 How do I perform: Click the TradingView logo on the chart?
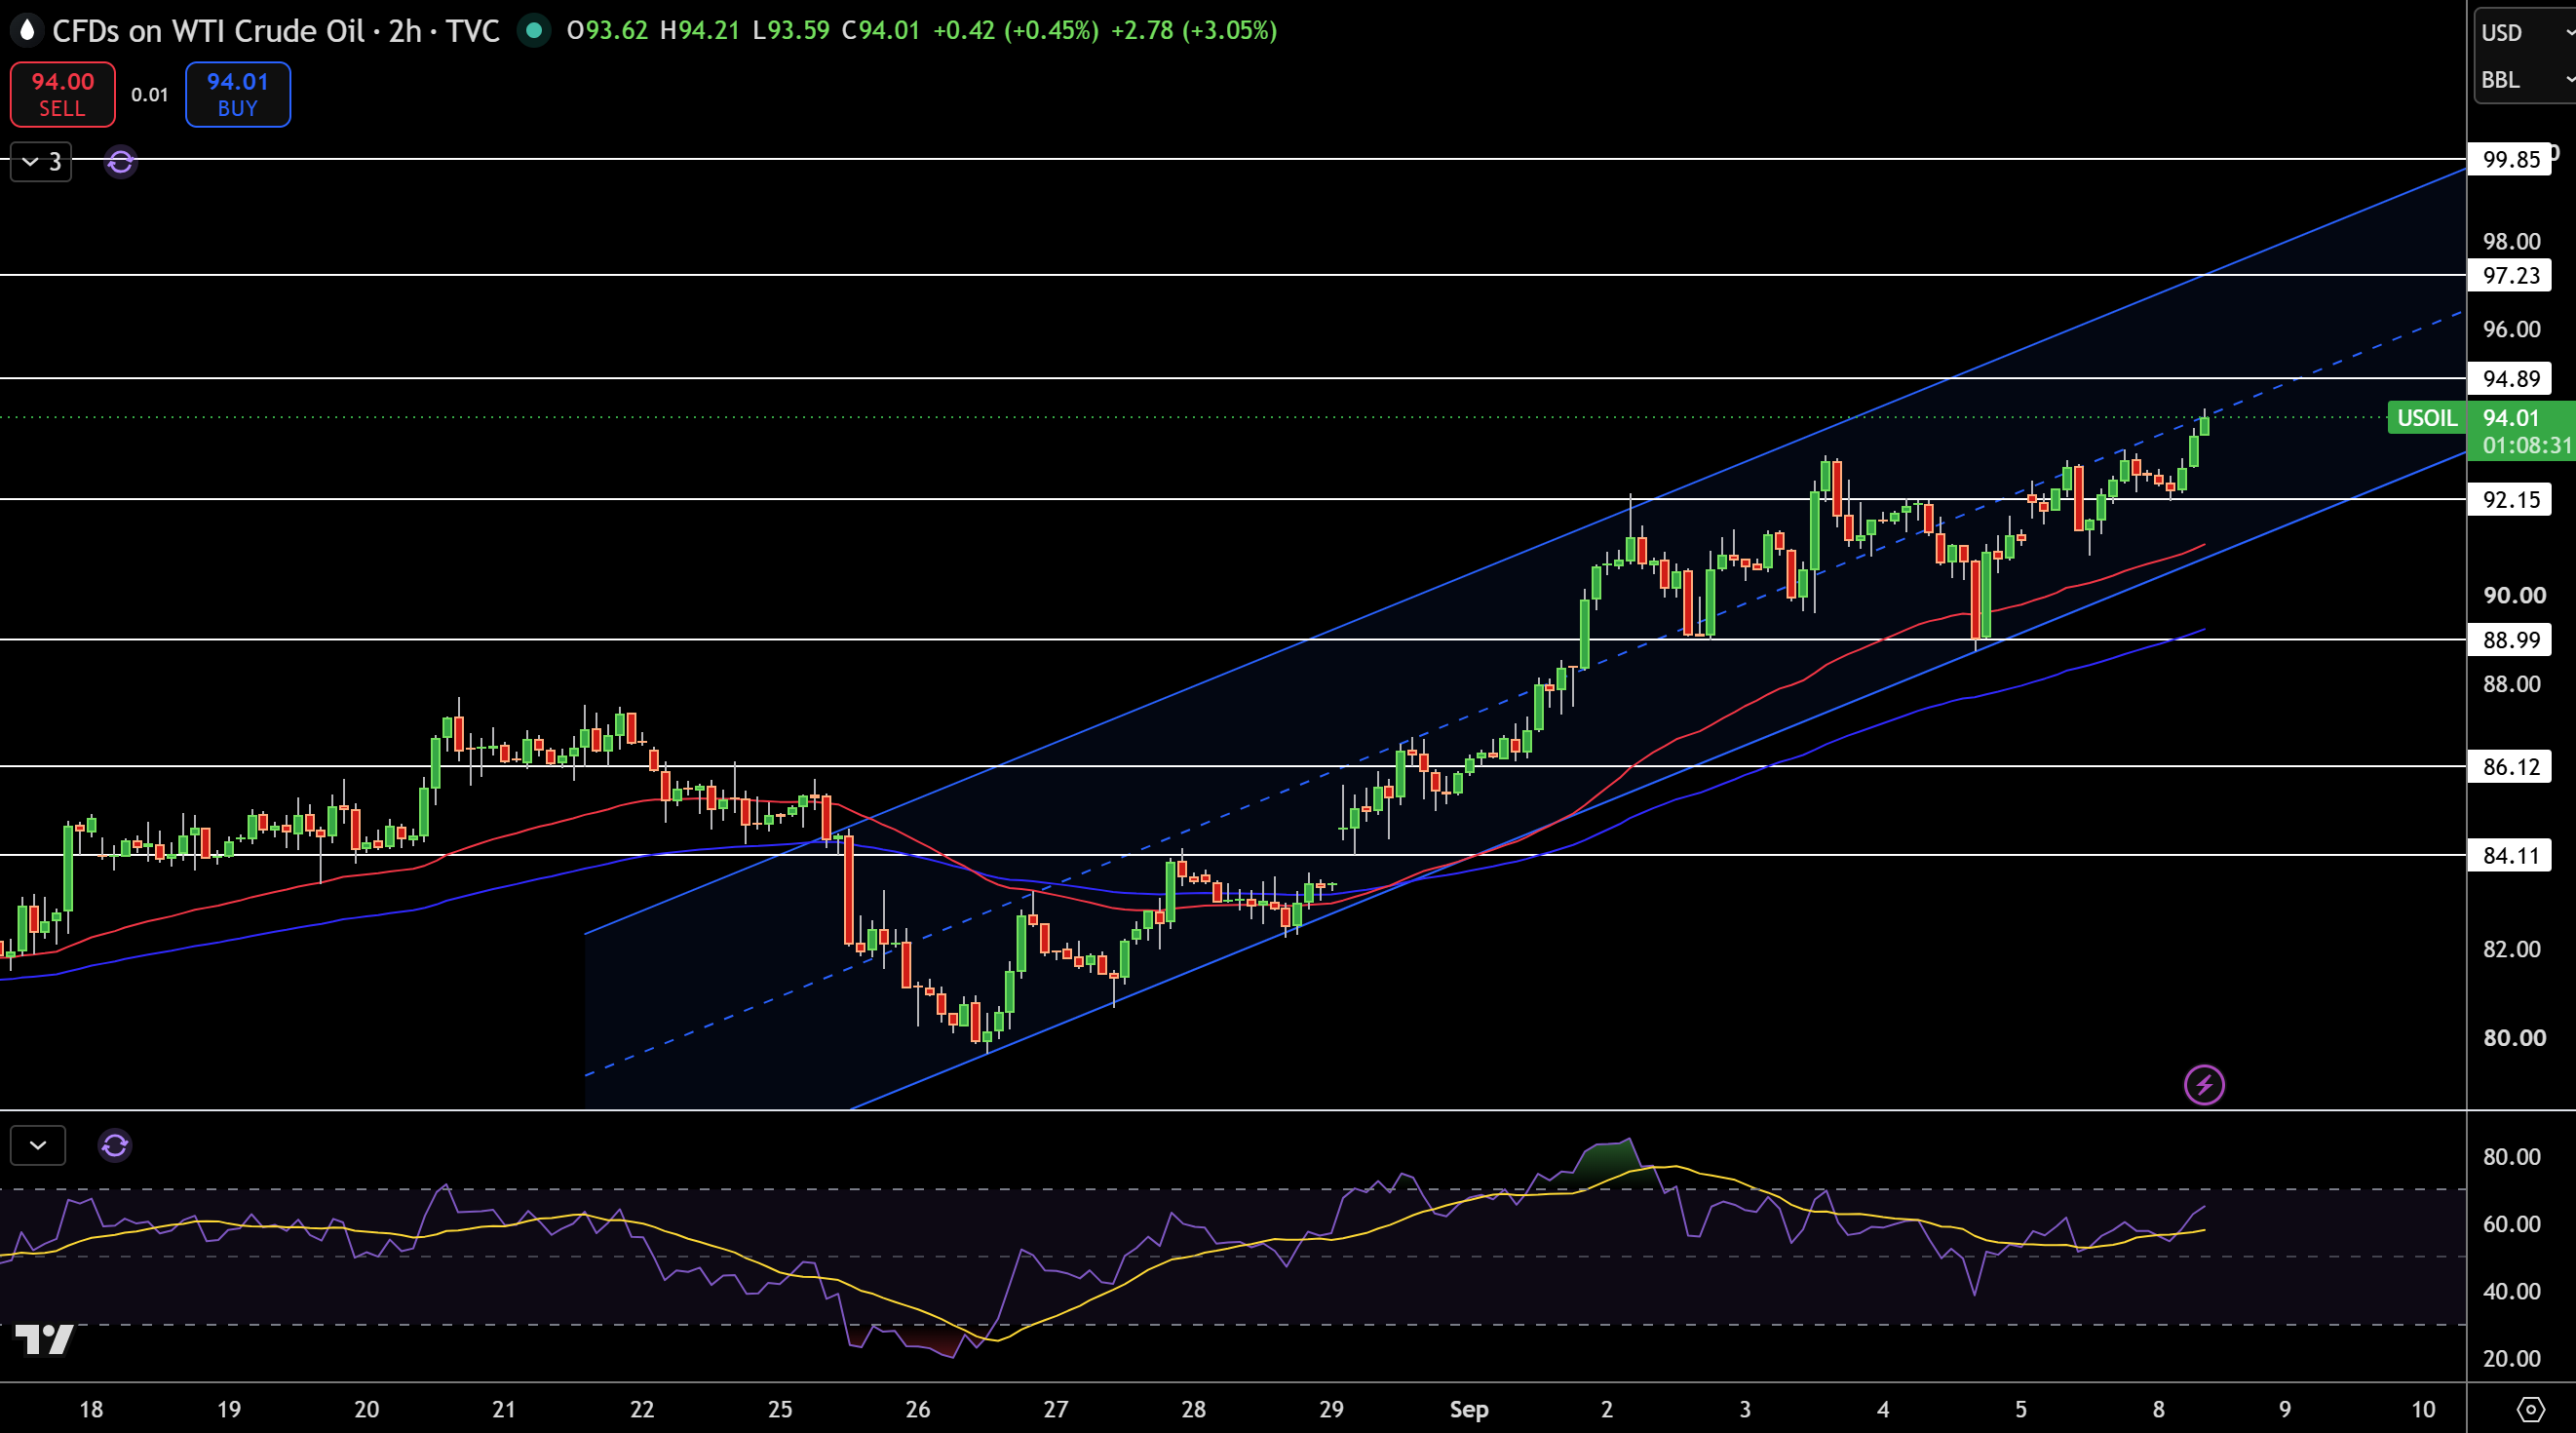point(44,1338)
